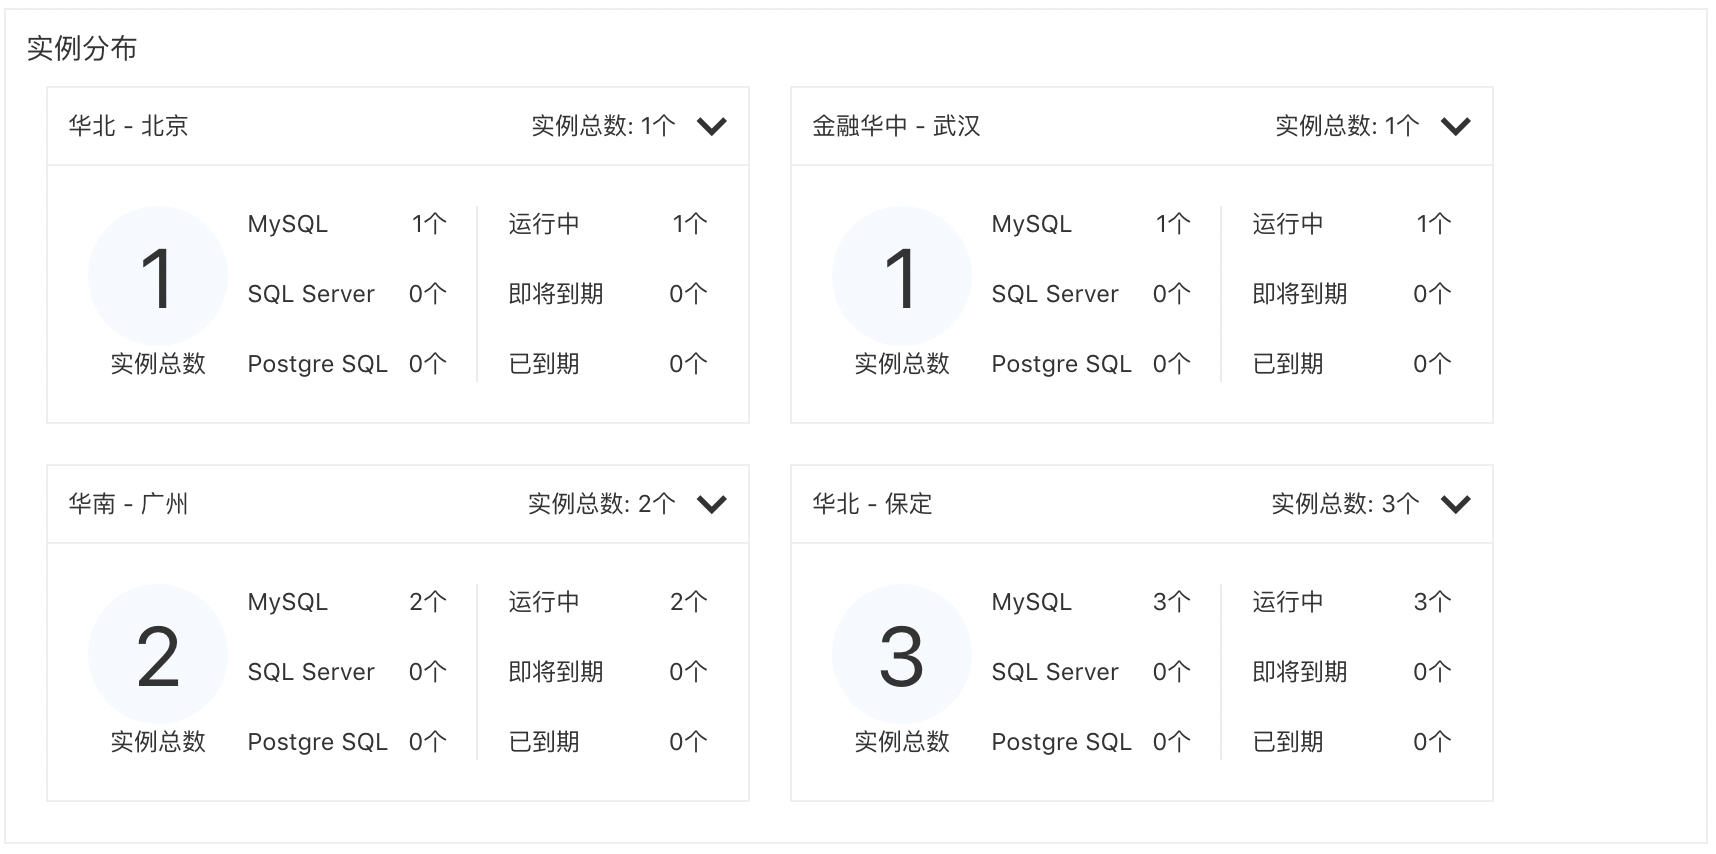The image size is (1716, 854).
Task: Click the large number 1 in 武汉 card
Action: [901, 279]
